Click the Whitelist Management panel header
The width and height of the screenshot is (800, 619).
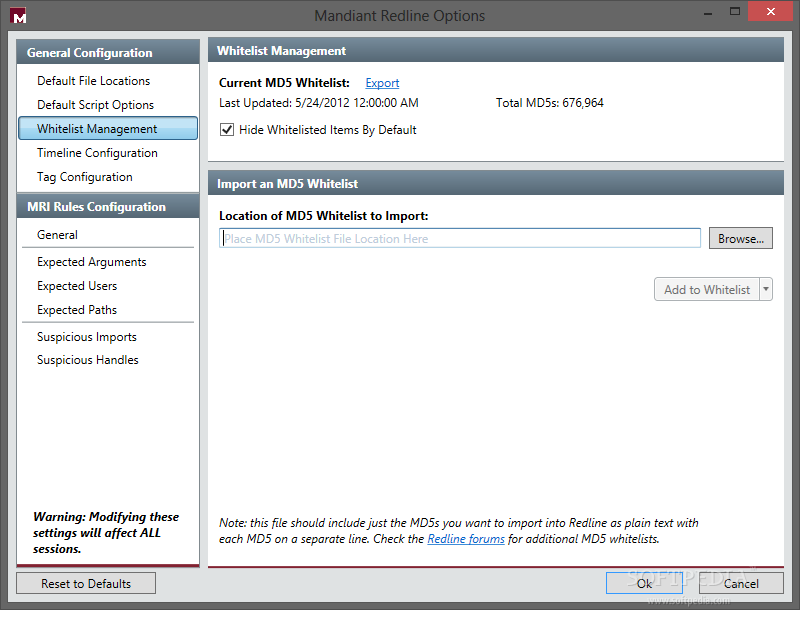495,51
